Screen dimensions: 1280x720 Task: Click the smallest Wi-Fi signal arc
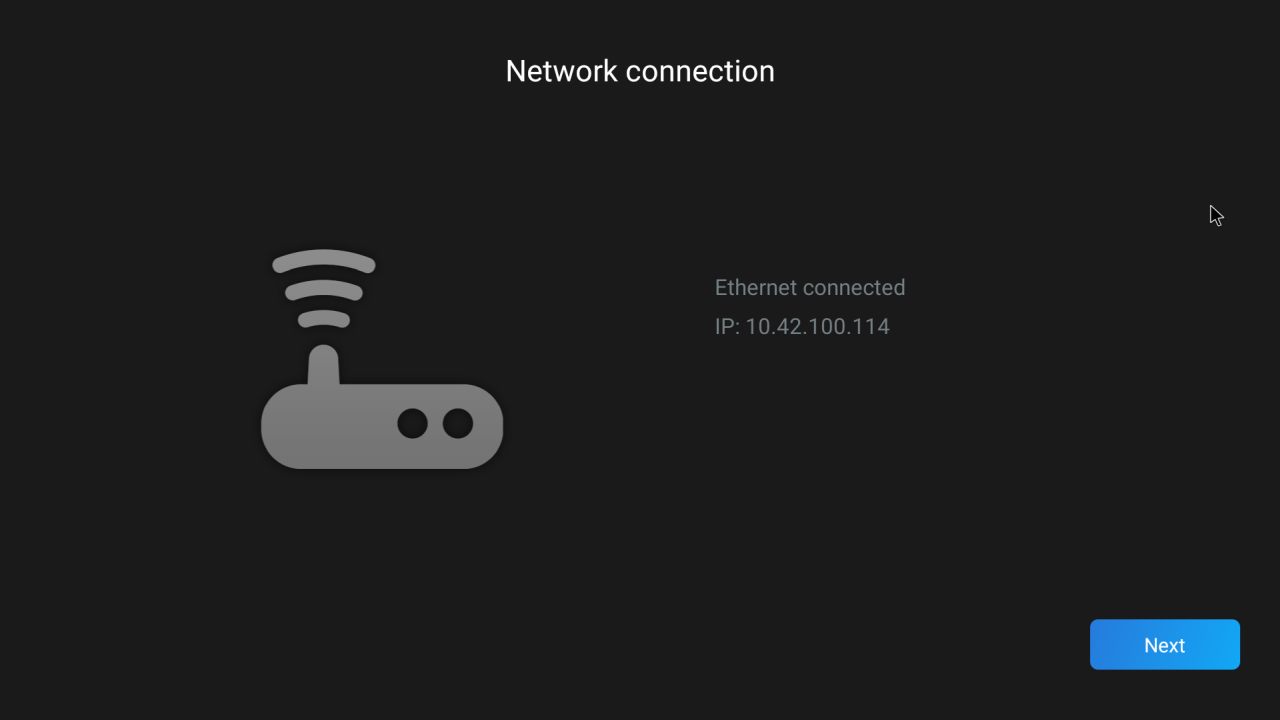[324, 318]
